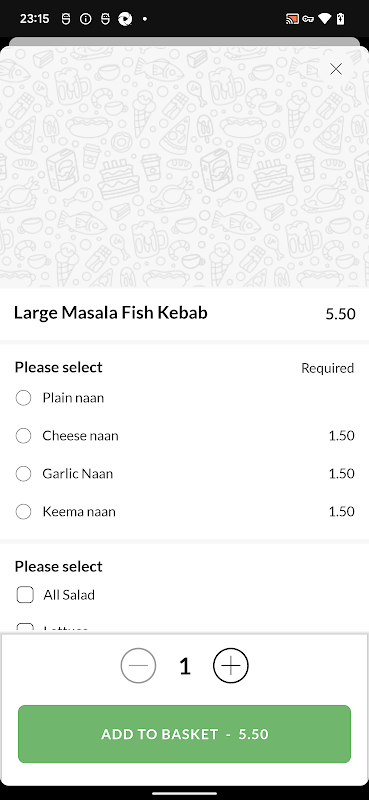Select Keema naan radio button

(23, 511)
